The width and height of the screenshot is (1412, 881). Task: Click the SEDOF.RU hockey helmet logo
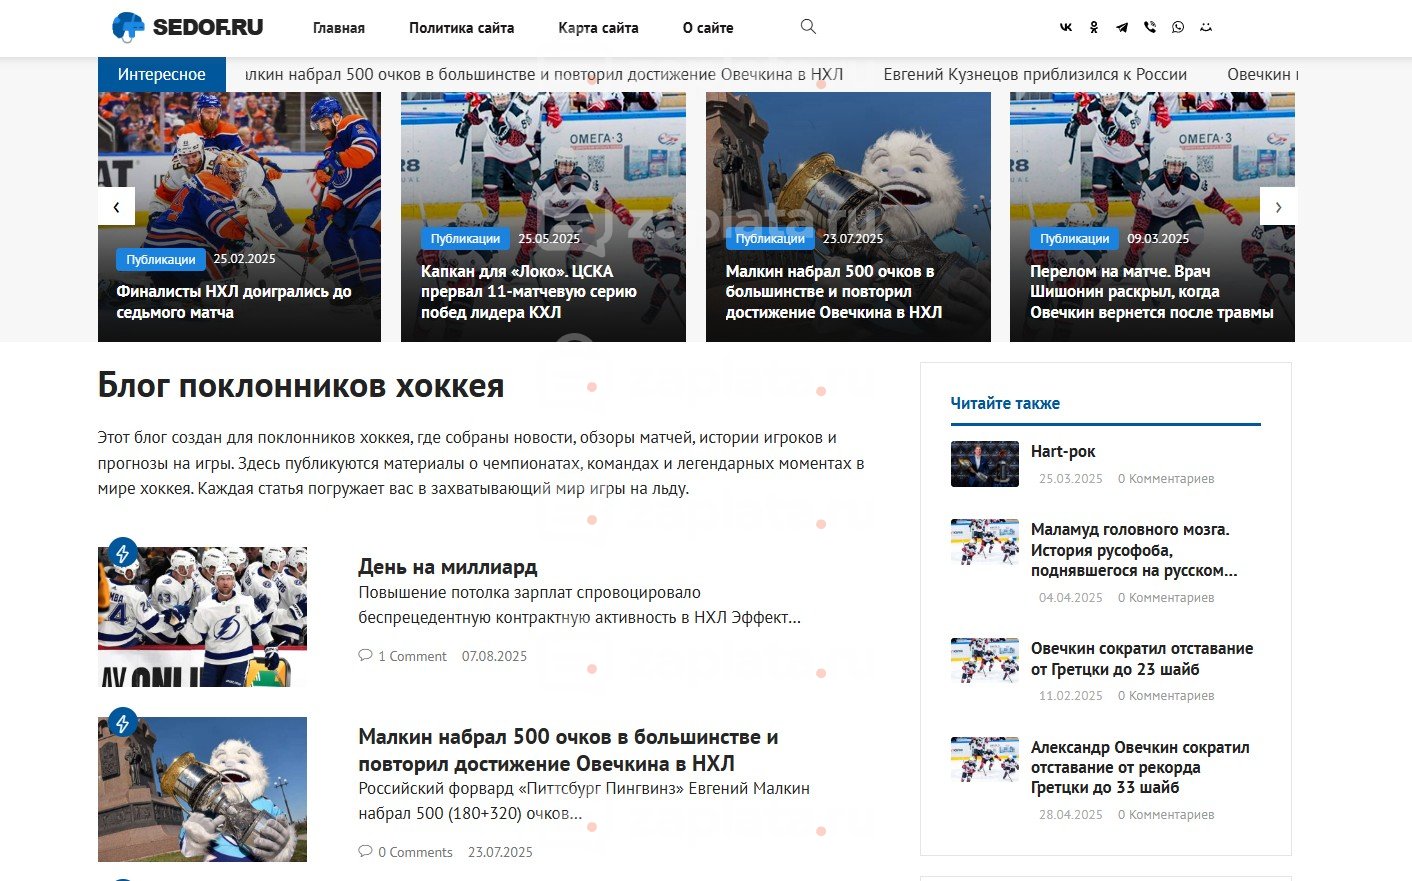[128, 27]
